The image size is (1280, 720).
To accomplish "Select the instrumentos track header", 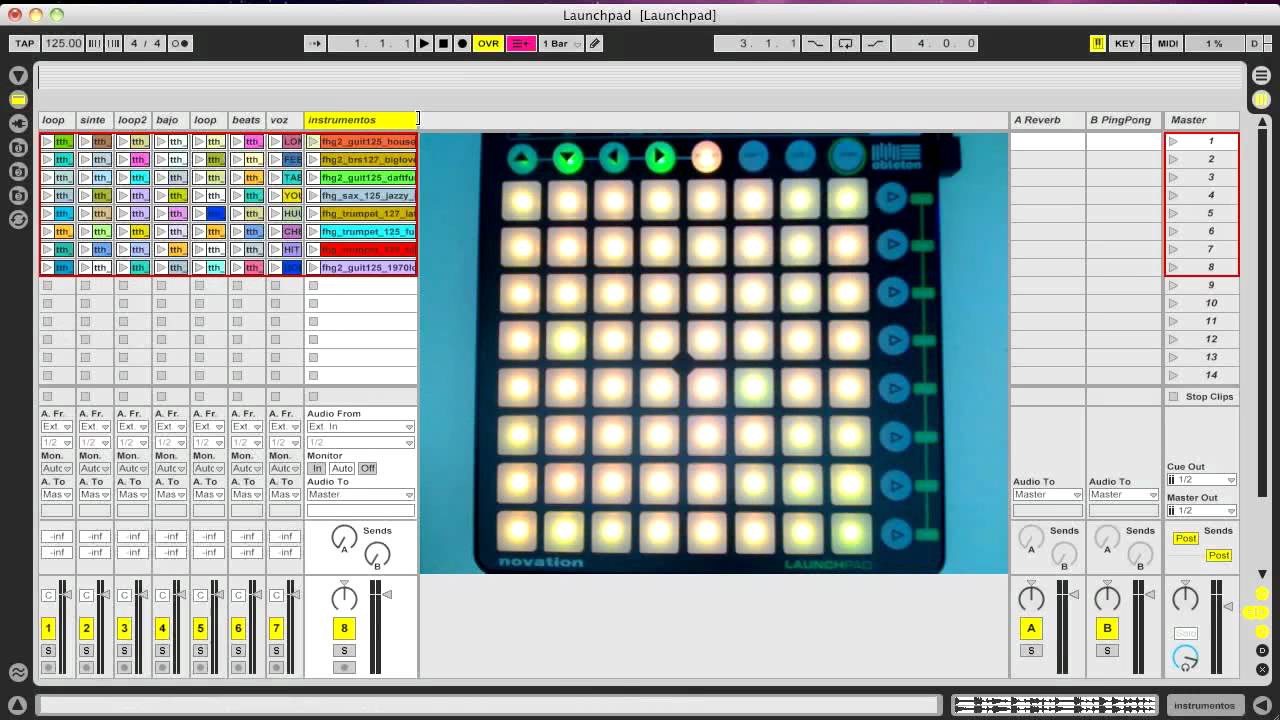I will (x=361, y=120).
